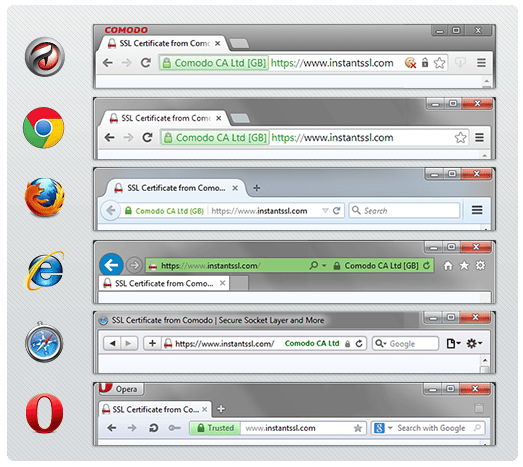The width and height of the screenshot is (523, 467).
Task: Open Opera's search engine dropdown arrow
Action: [x=390, y=428]
